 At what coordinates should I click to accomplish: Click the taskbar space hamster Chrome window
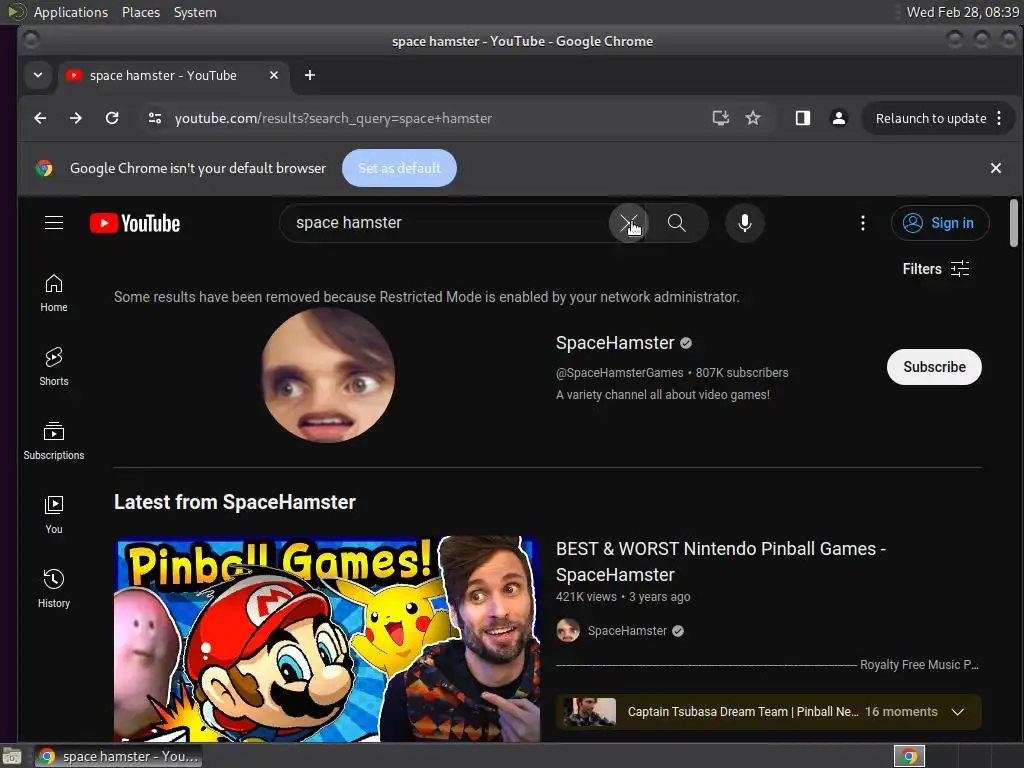[x=118, y=756]
